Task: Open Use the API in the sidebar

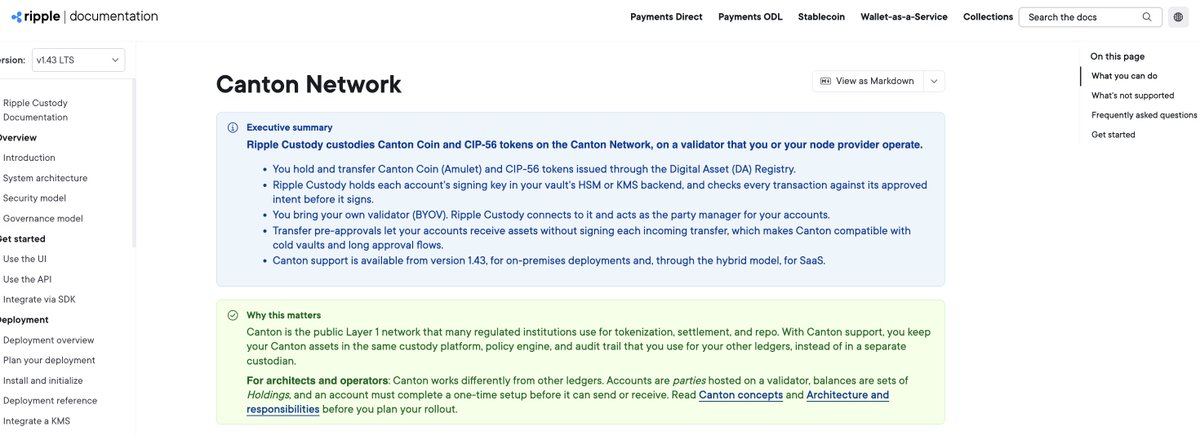Action: pos(27,279)
